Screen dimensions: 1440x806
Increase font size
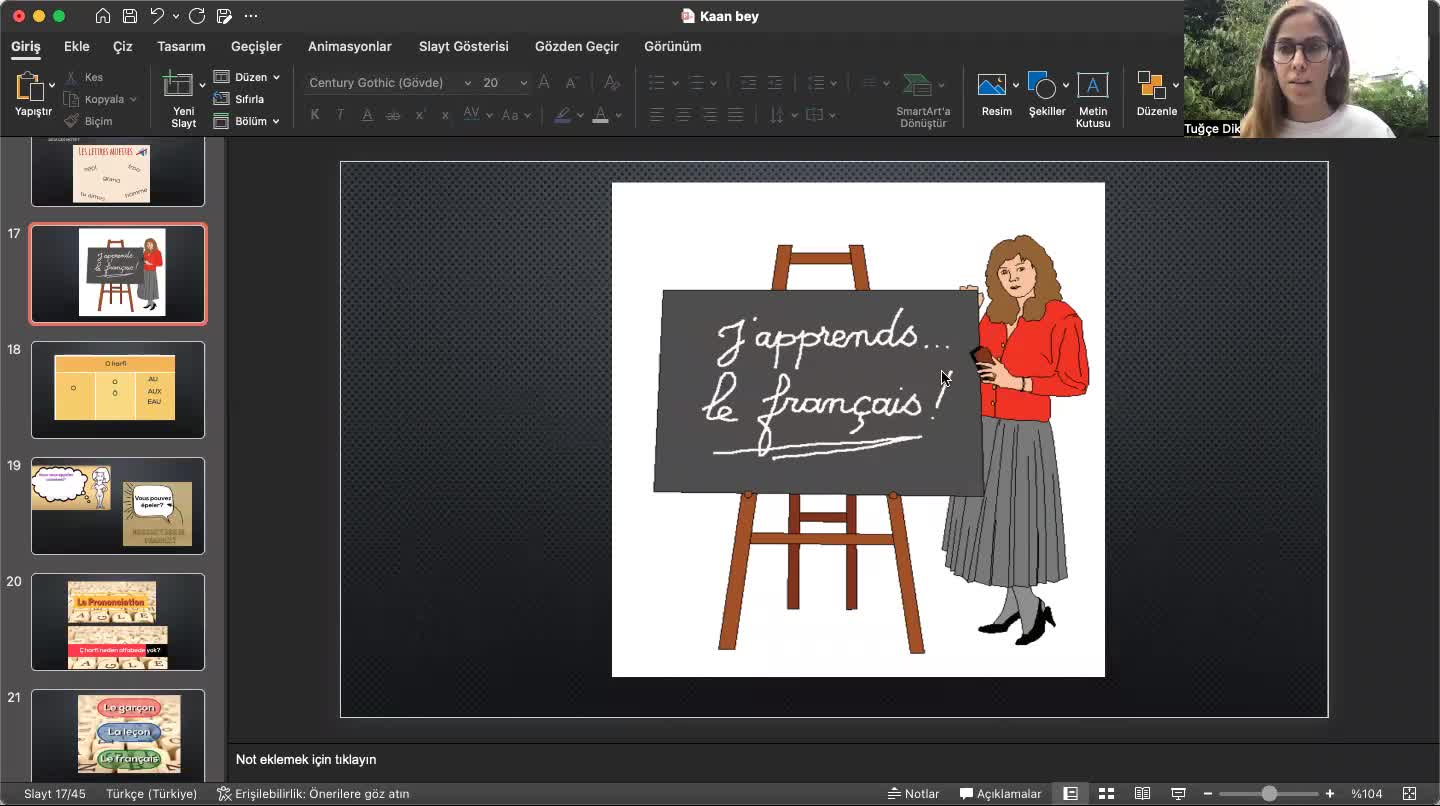pyautogui.click(x=544, y=83)
